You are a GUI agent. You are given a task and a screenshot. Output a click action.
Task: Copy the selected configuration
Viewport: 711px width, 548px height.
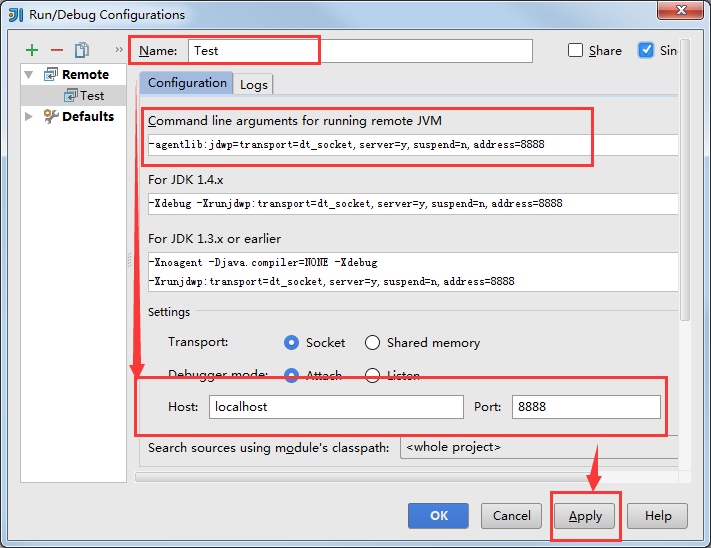pyautogui.click(x=82, y=50)
